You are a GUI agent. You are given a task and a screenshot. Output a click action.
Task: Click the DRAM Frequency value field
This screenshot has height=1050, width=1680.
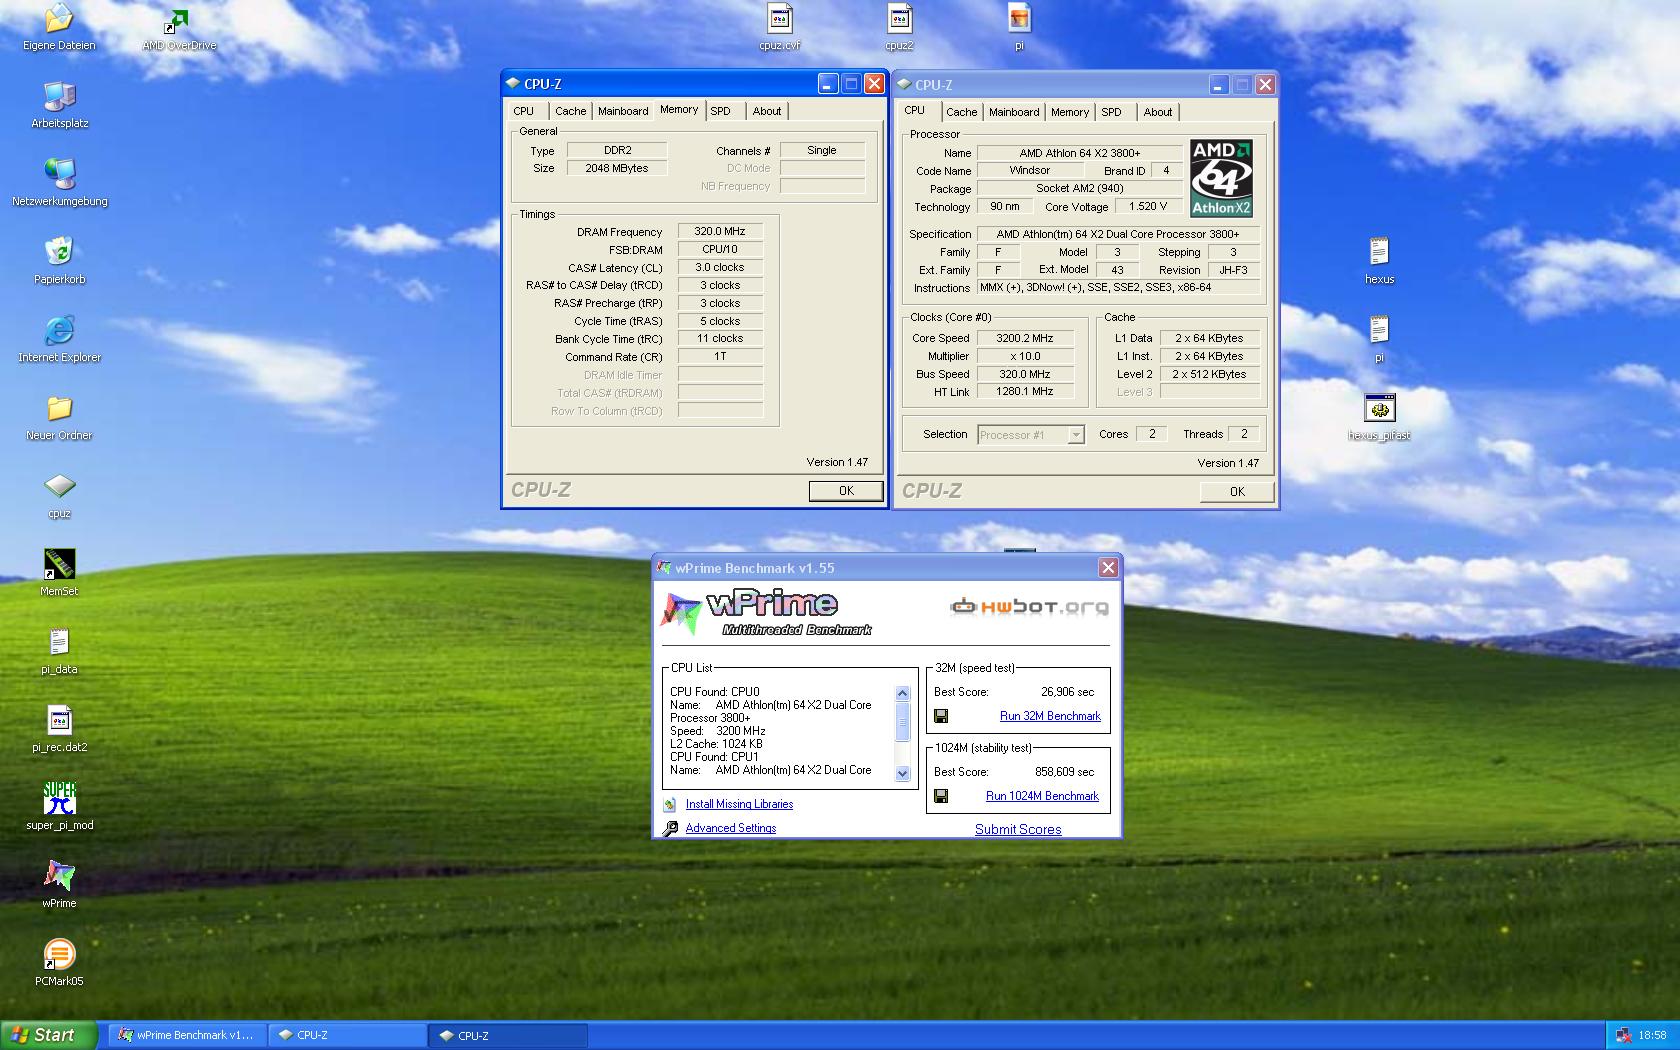pyautogui.click(x=720, y=231)
